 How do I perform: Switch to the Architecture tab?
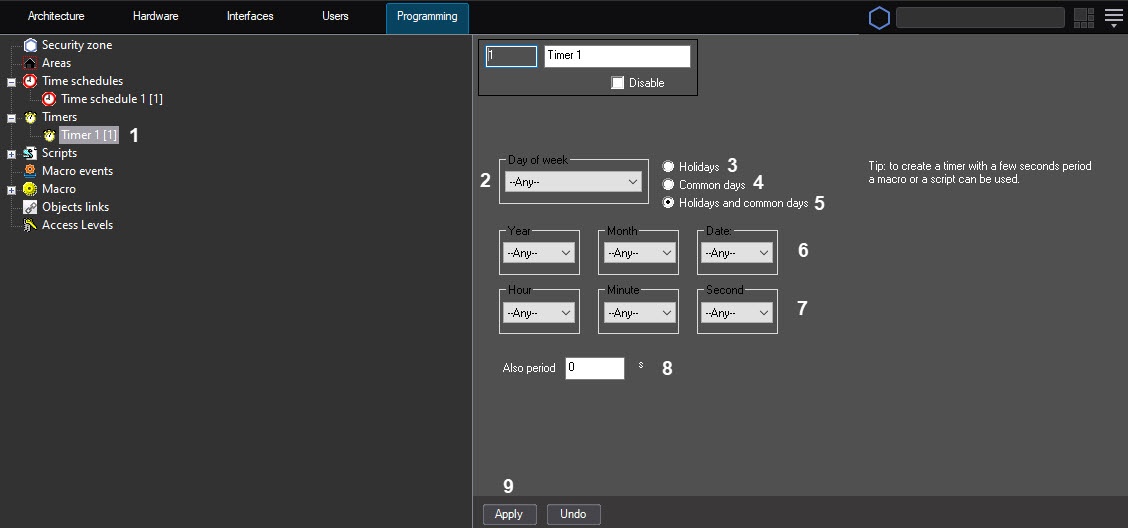[x=56, y=17]
